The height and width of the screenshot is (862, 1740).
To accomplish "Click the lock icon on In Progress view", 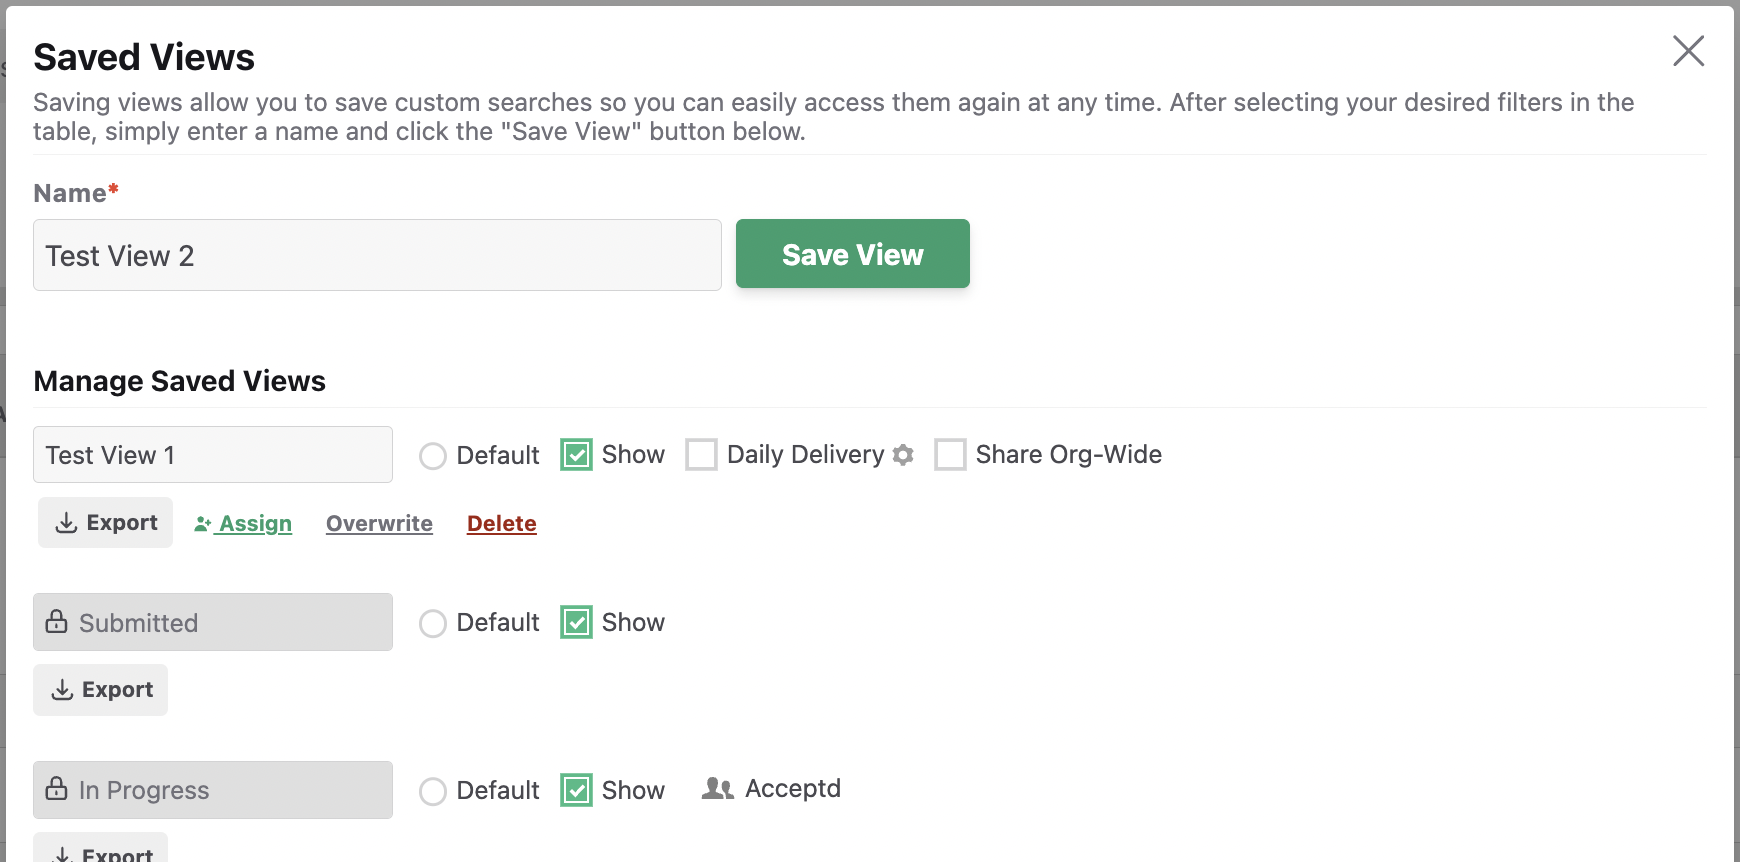I will pos(57,789).
